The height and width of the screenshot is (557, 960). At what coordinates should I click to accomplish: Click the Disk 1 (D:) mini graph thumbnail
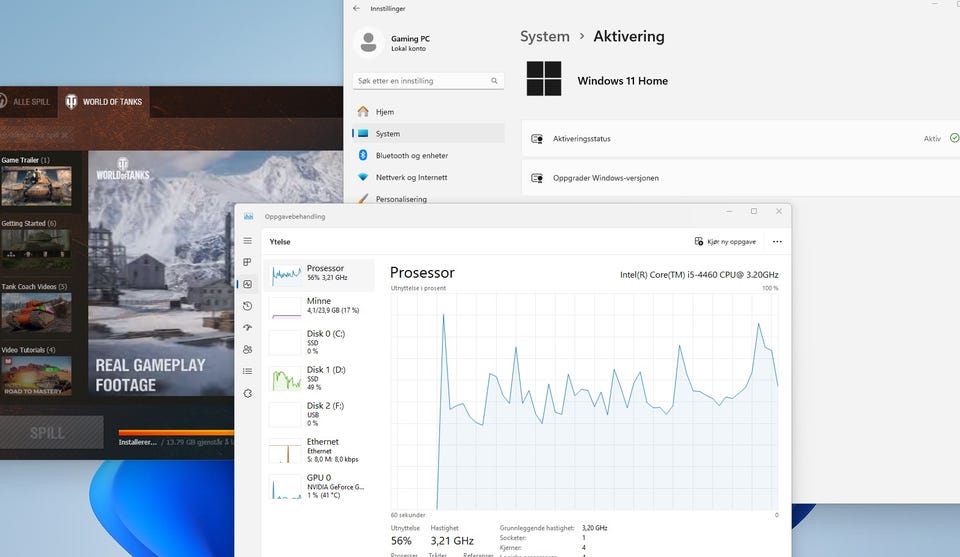pyautogui.click(x=286, y=379)
